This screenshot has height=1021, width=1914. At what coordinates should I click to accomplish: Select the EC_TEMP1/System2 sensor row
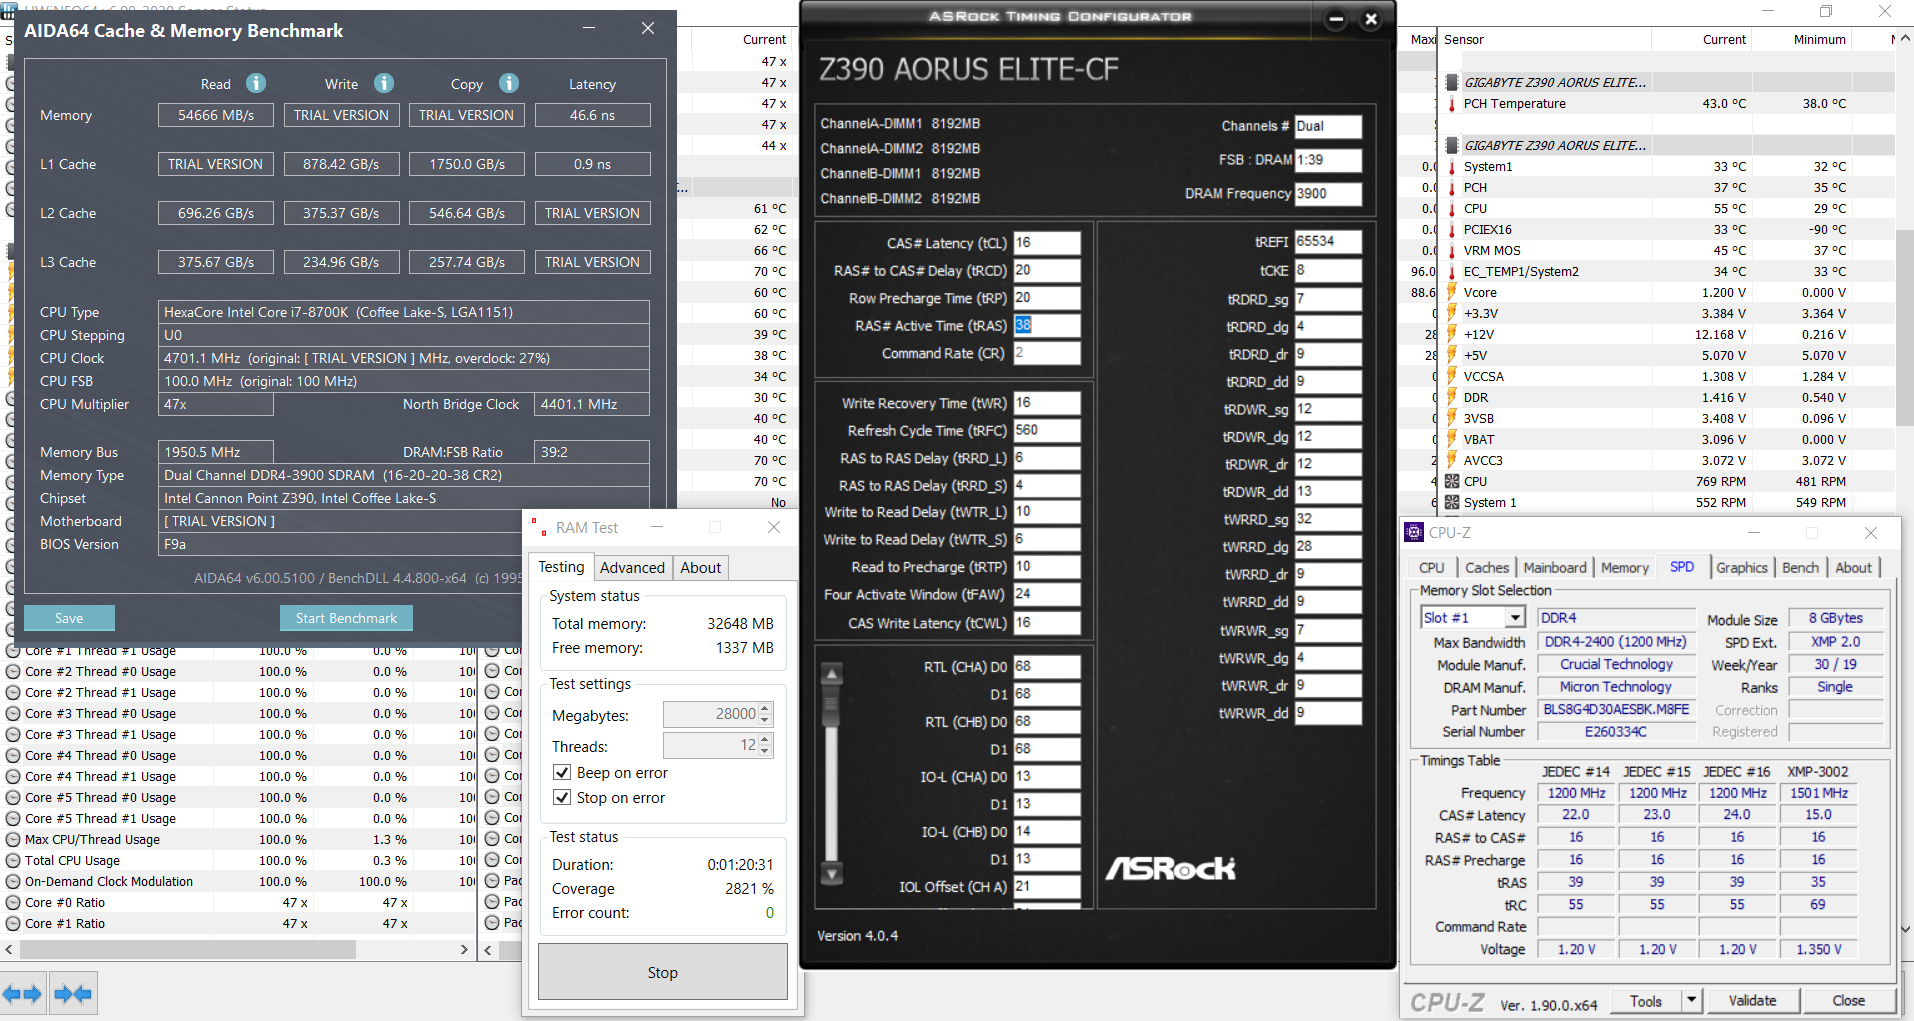1666,272
